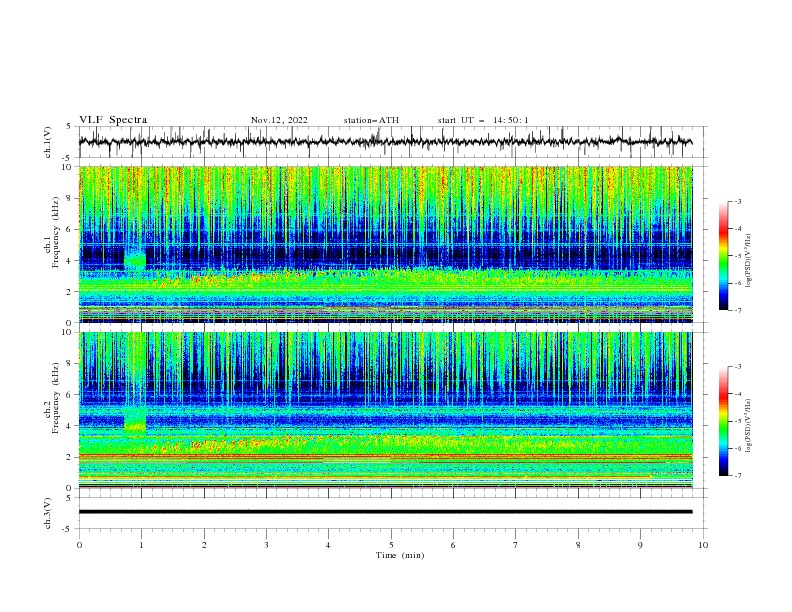Click the time axis tick label '3'
Viewport: 792px width, 612px height.
click(266, 545)
